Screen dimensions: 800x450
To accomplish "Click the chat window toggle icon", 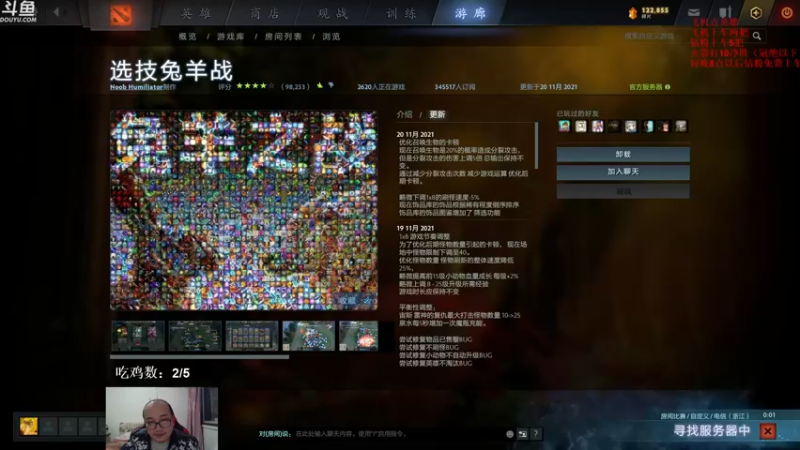I will point(522,434).
